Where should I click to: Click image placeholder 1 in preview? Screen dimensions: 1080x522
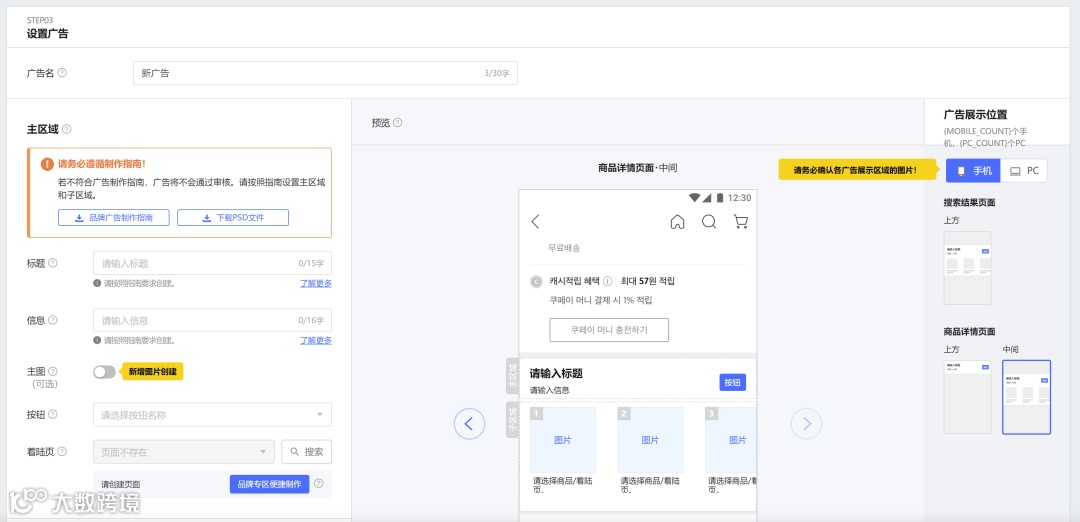[x=563, y=439]
